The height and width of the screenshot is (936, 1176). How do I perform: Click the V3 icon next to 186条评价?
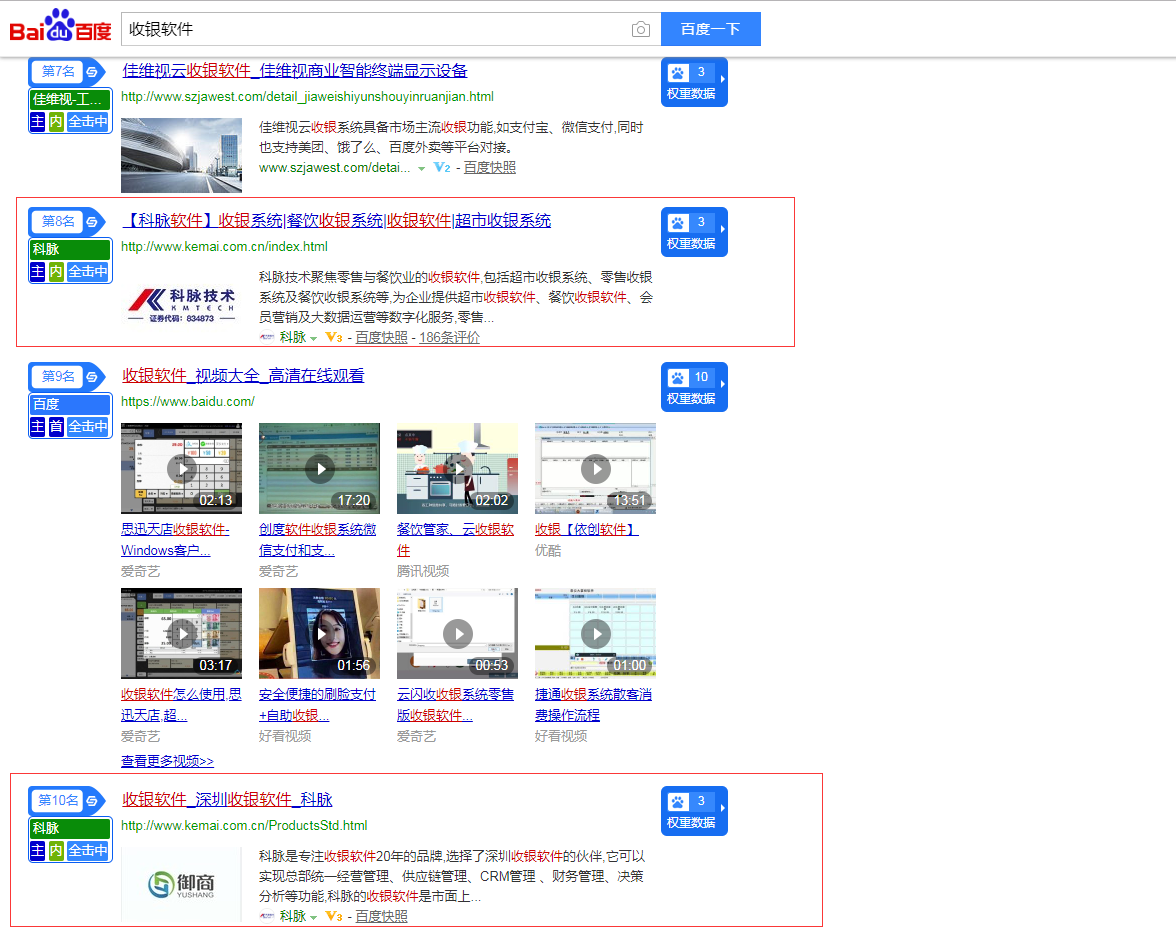(334, 338)
